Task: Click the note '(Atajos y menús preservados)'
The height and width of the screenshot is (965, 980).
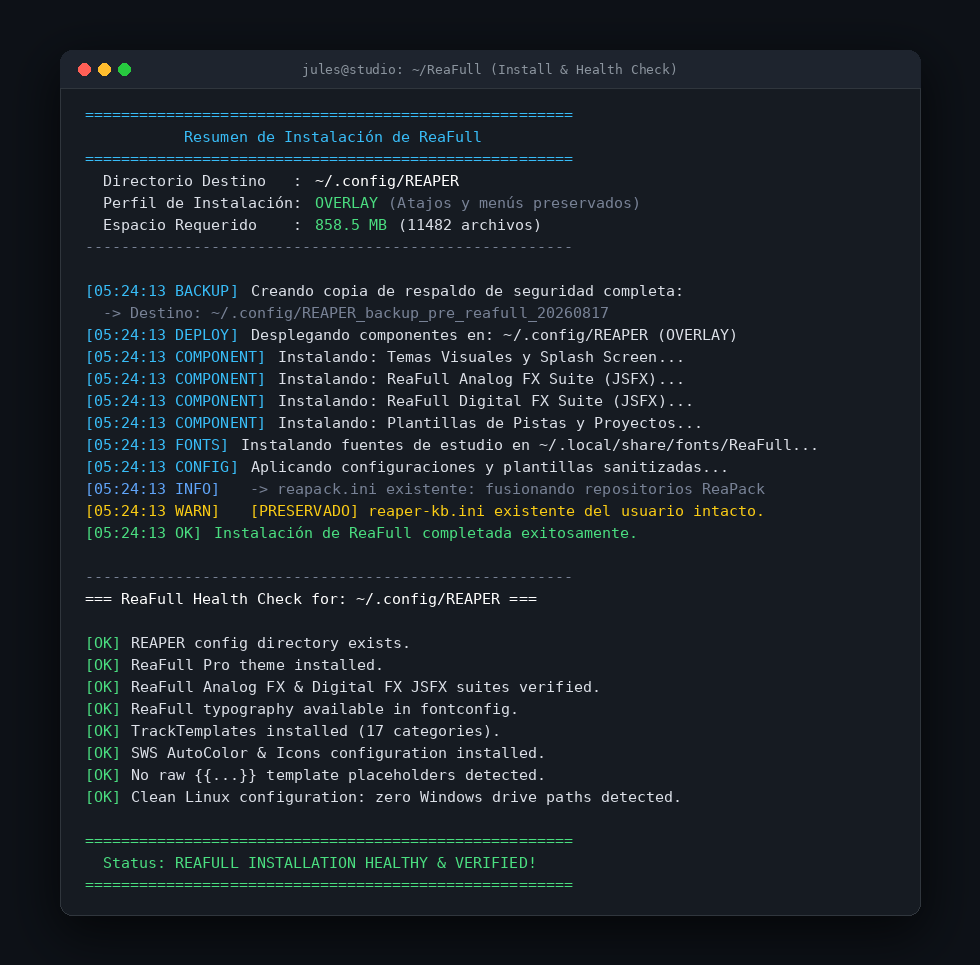Action: tap(514, 203)
